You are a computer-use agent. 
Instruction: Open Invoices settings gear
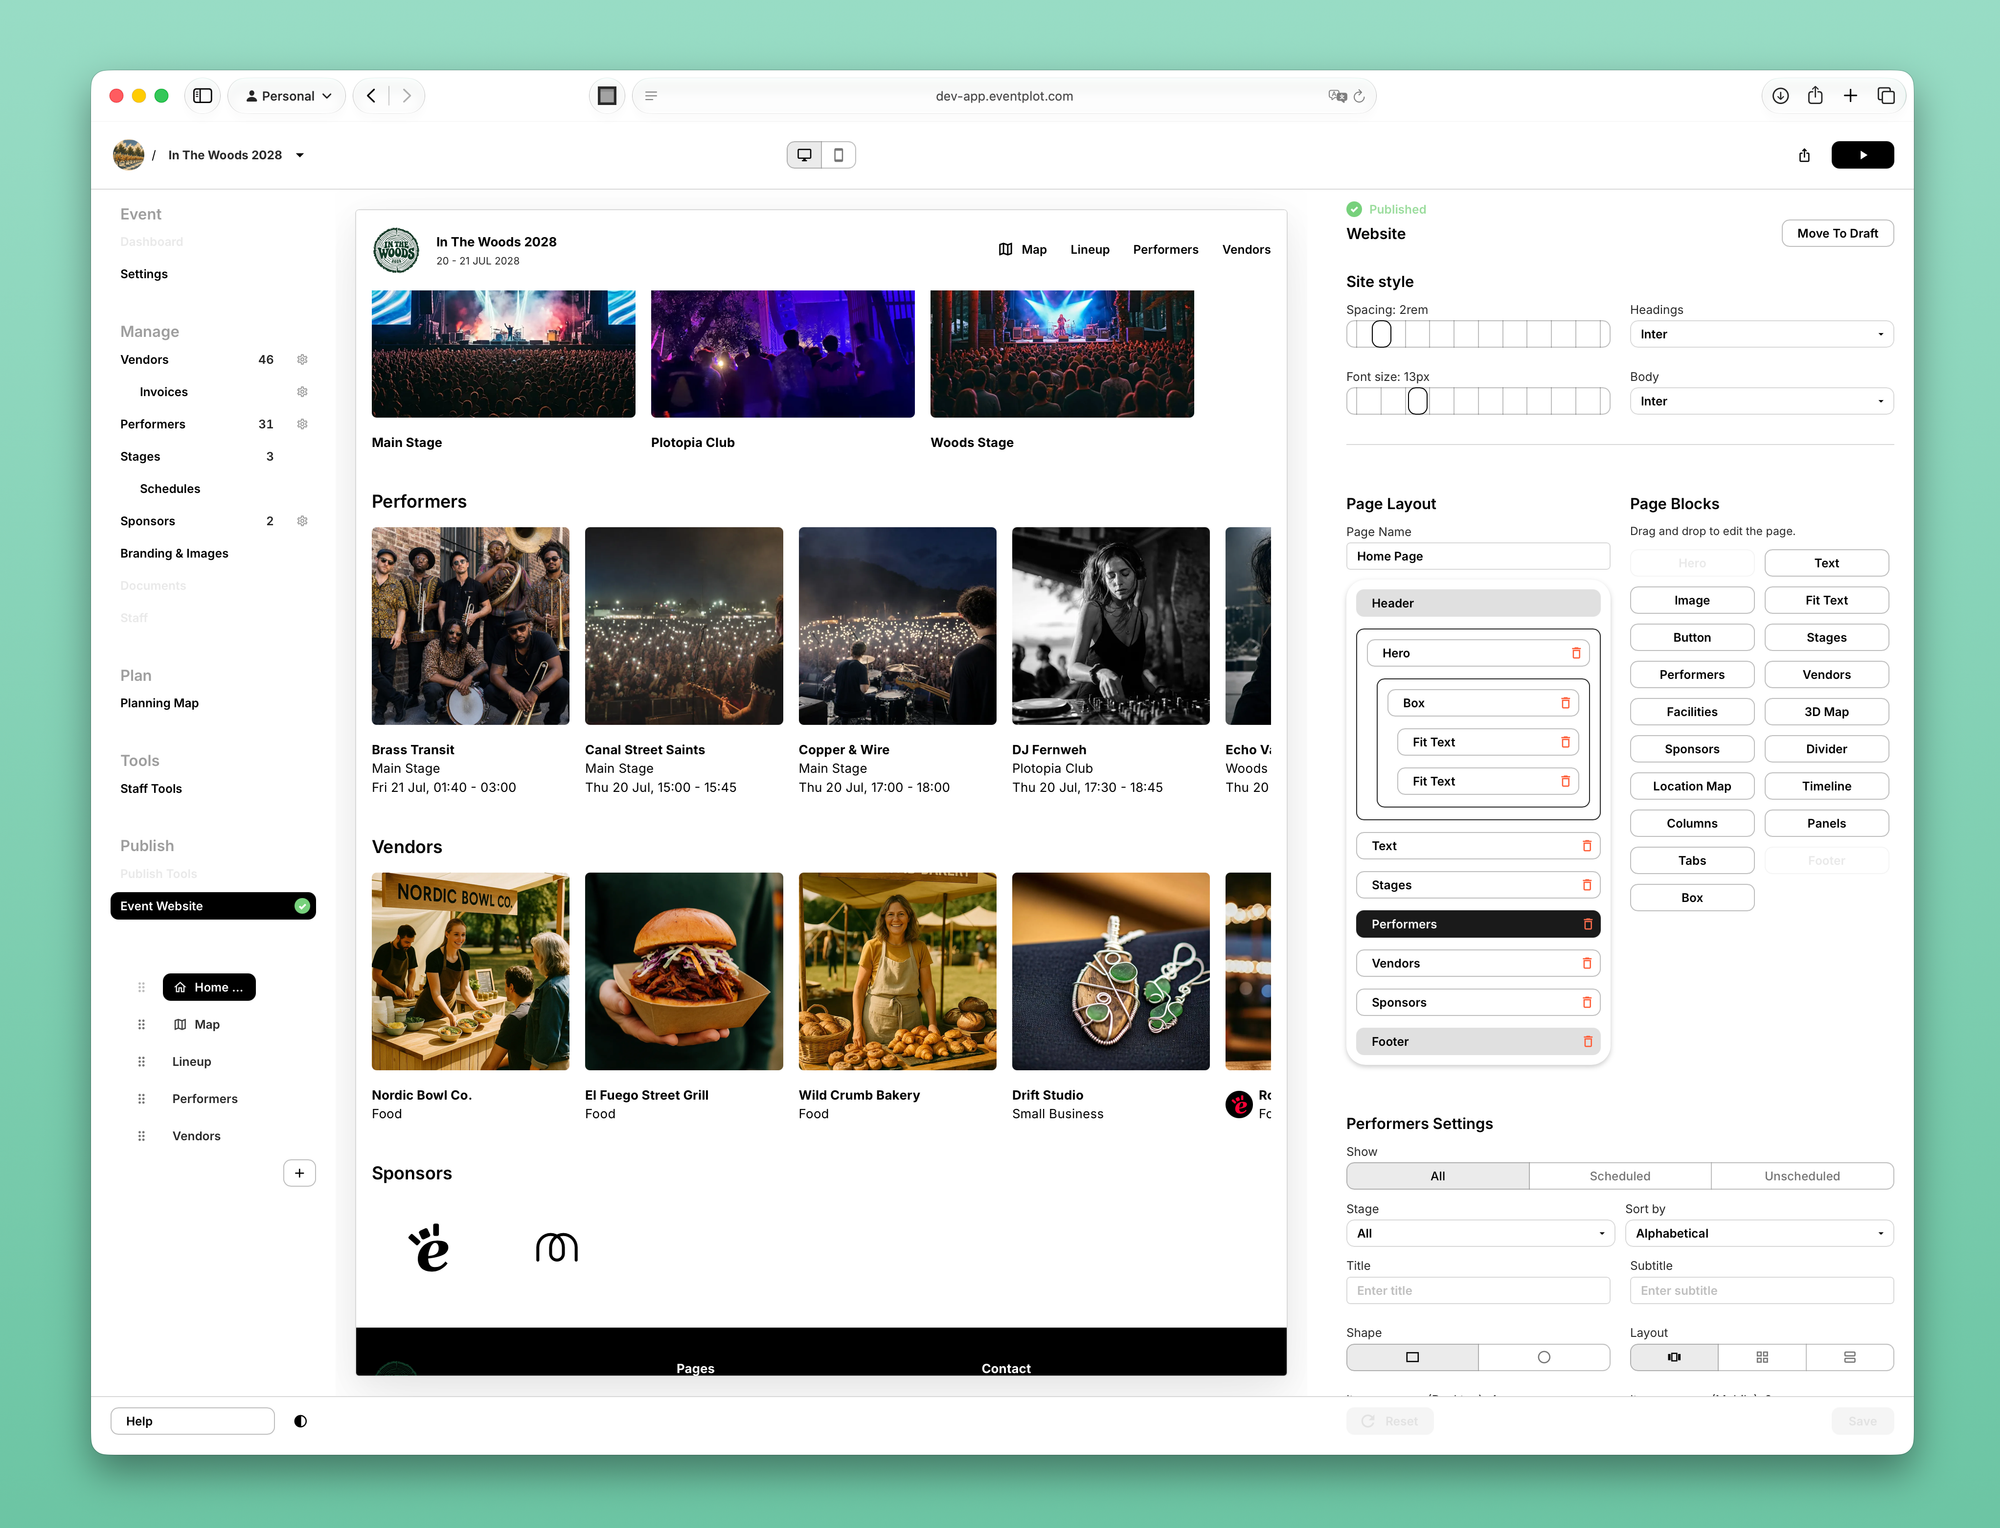click(x=302, y=392)
